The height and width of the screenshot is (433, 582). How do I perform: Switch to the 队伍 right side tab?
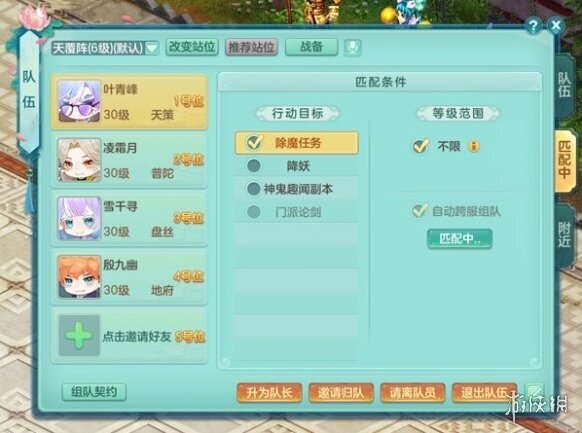point(563,86)
